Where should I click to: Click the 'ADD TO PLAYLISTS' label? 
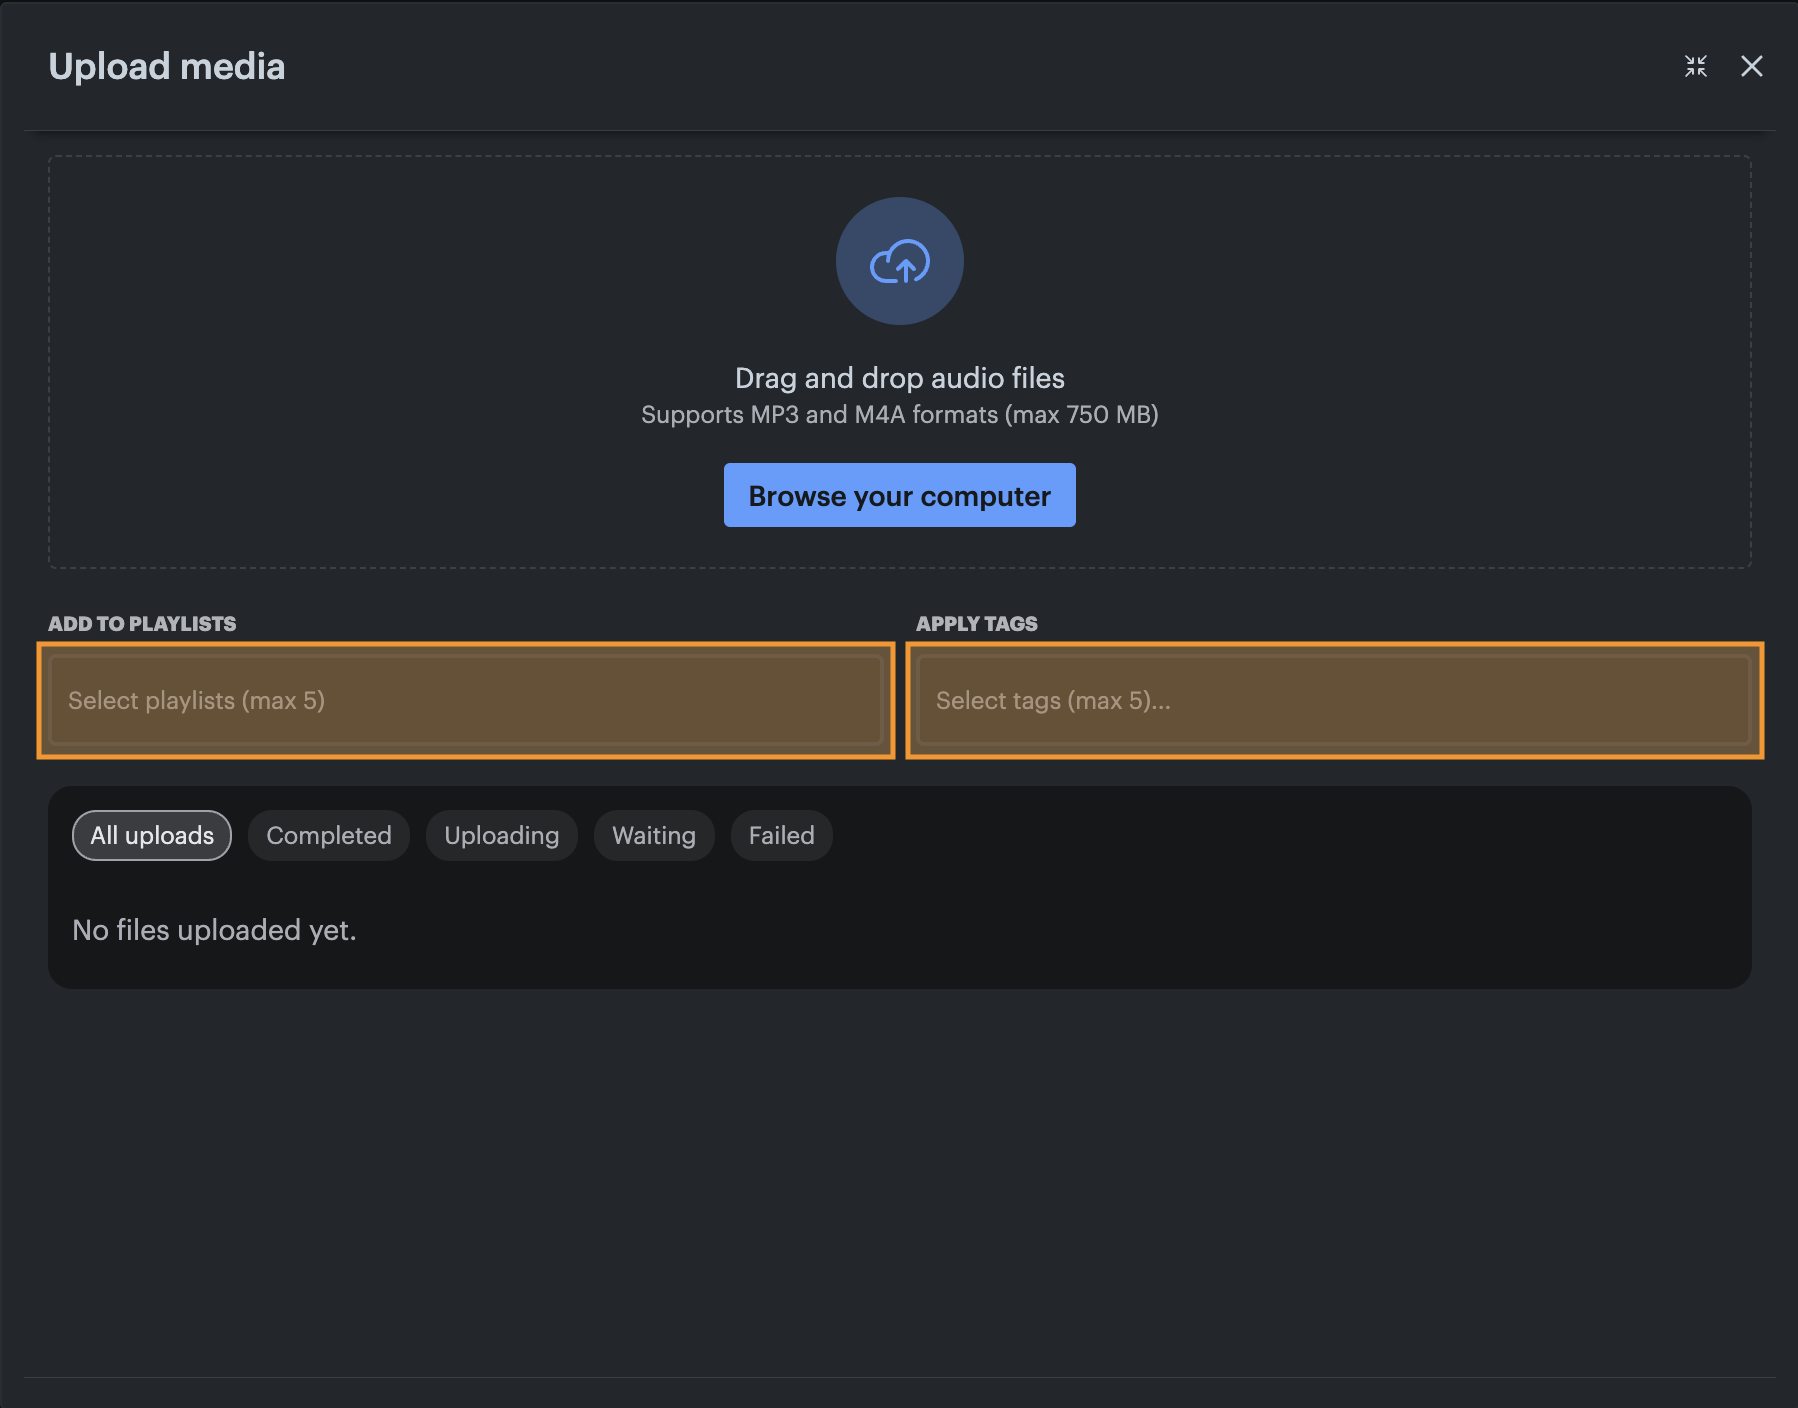coord(142,624)
